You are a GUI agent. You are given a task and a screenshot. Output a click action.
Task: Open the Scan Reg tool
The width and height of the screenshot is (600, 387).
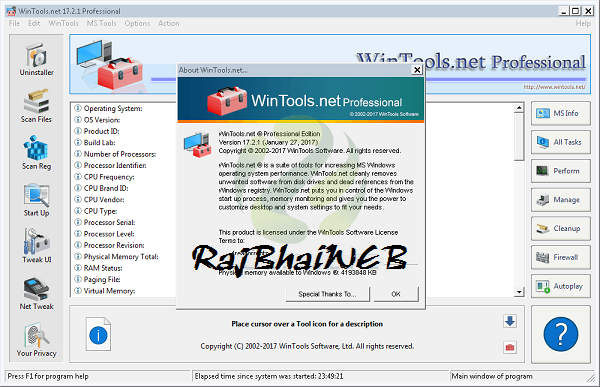tap(36, 153)
